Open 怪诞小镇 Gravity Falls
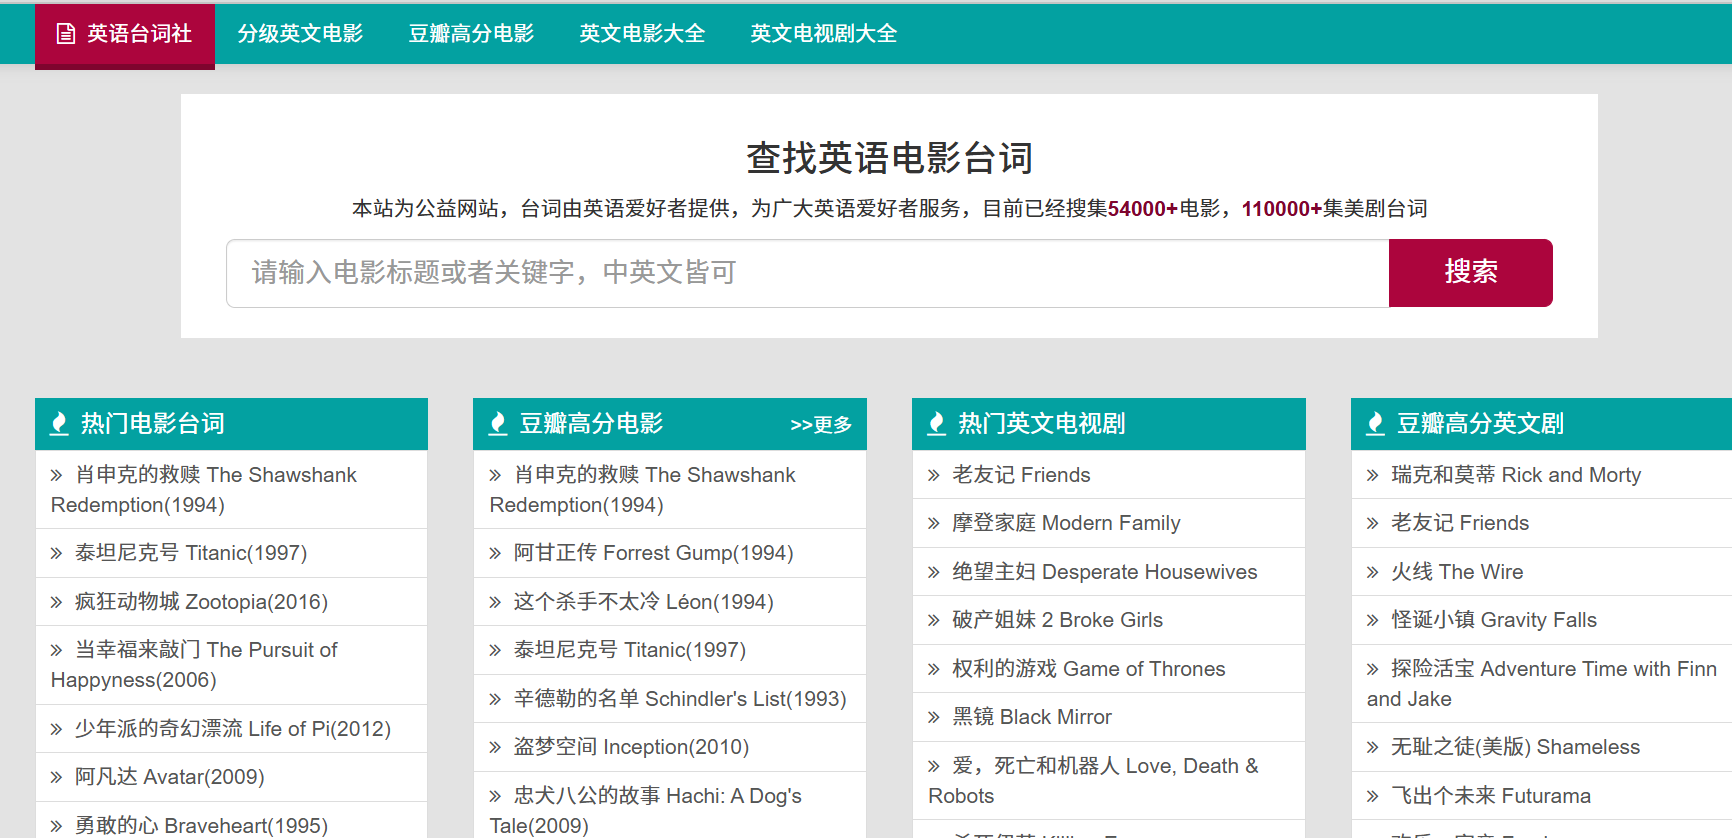1732x838 pixels. 1494,620
